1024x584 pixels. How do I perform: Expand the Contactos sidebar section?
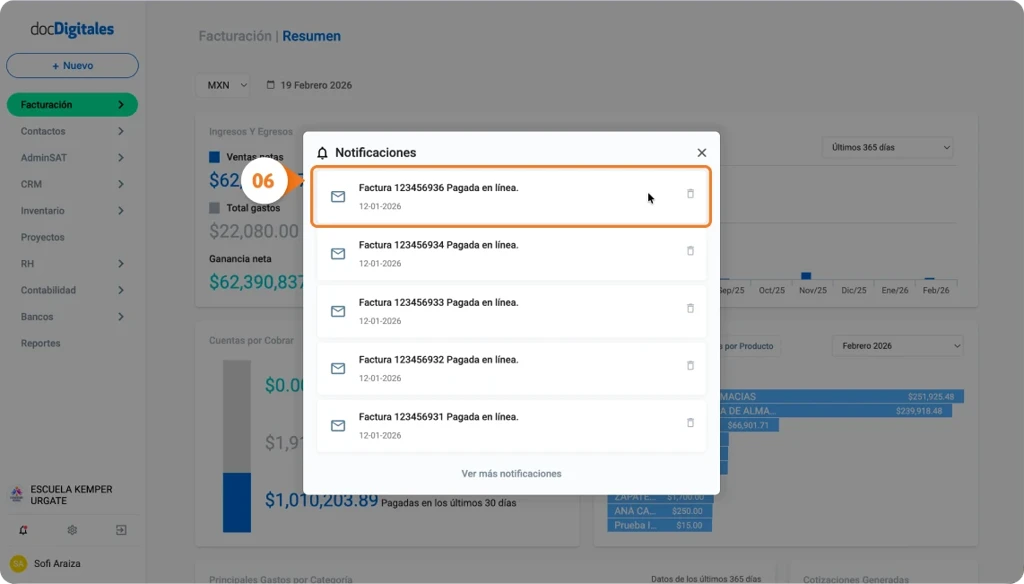71,131
